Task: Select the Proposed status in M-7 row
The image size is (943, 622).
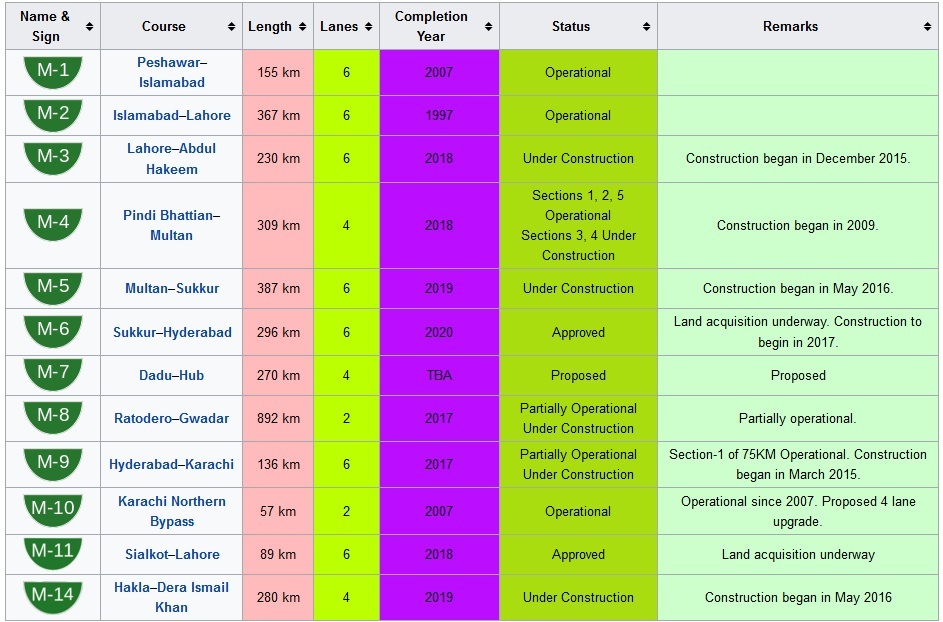Action: tap(578, 375)
